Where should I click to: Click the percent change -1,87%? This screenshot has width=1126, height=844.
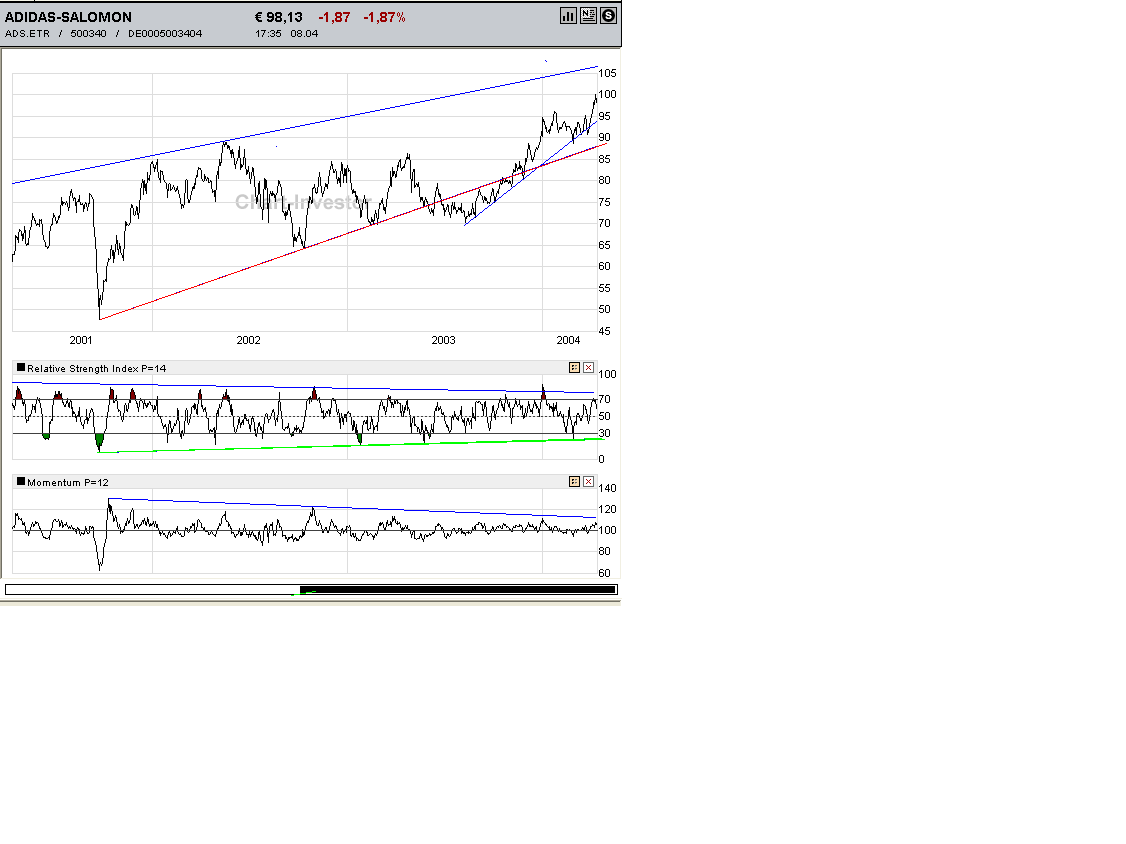[384, 17]
